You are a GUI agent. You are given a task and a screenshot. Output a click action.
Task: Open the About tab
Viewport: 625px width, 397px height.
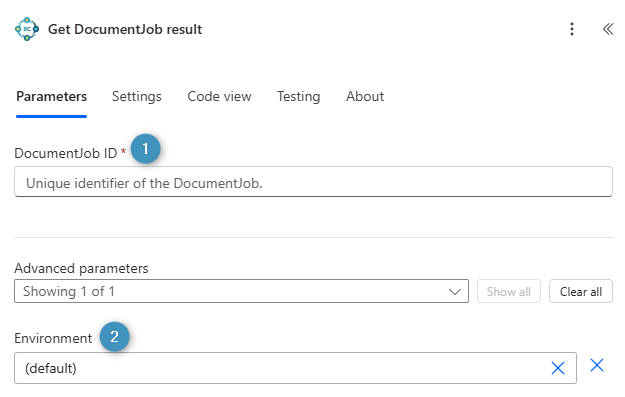click(365, 96)
